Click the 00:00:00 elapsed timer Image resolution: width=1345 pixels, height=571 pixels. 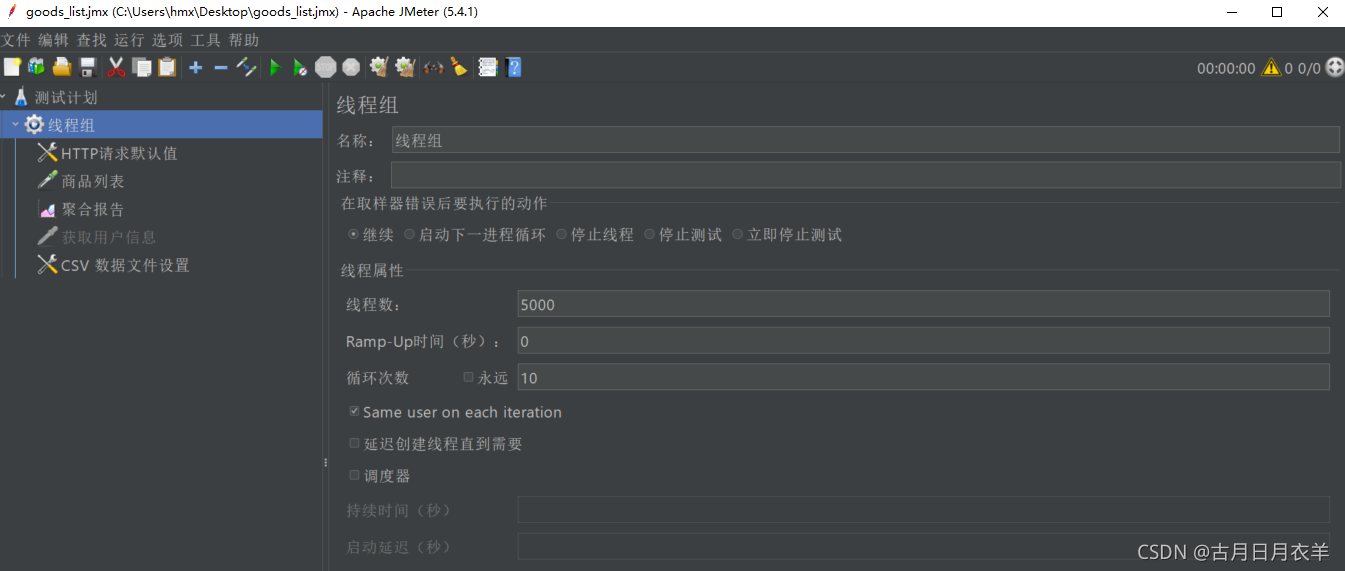pos(1226,69)
